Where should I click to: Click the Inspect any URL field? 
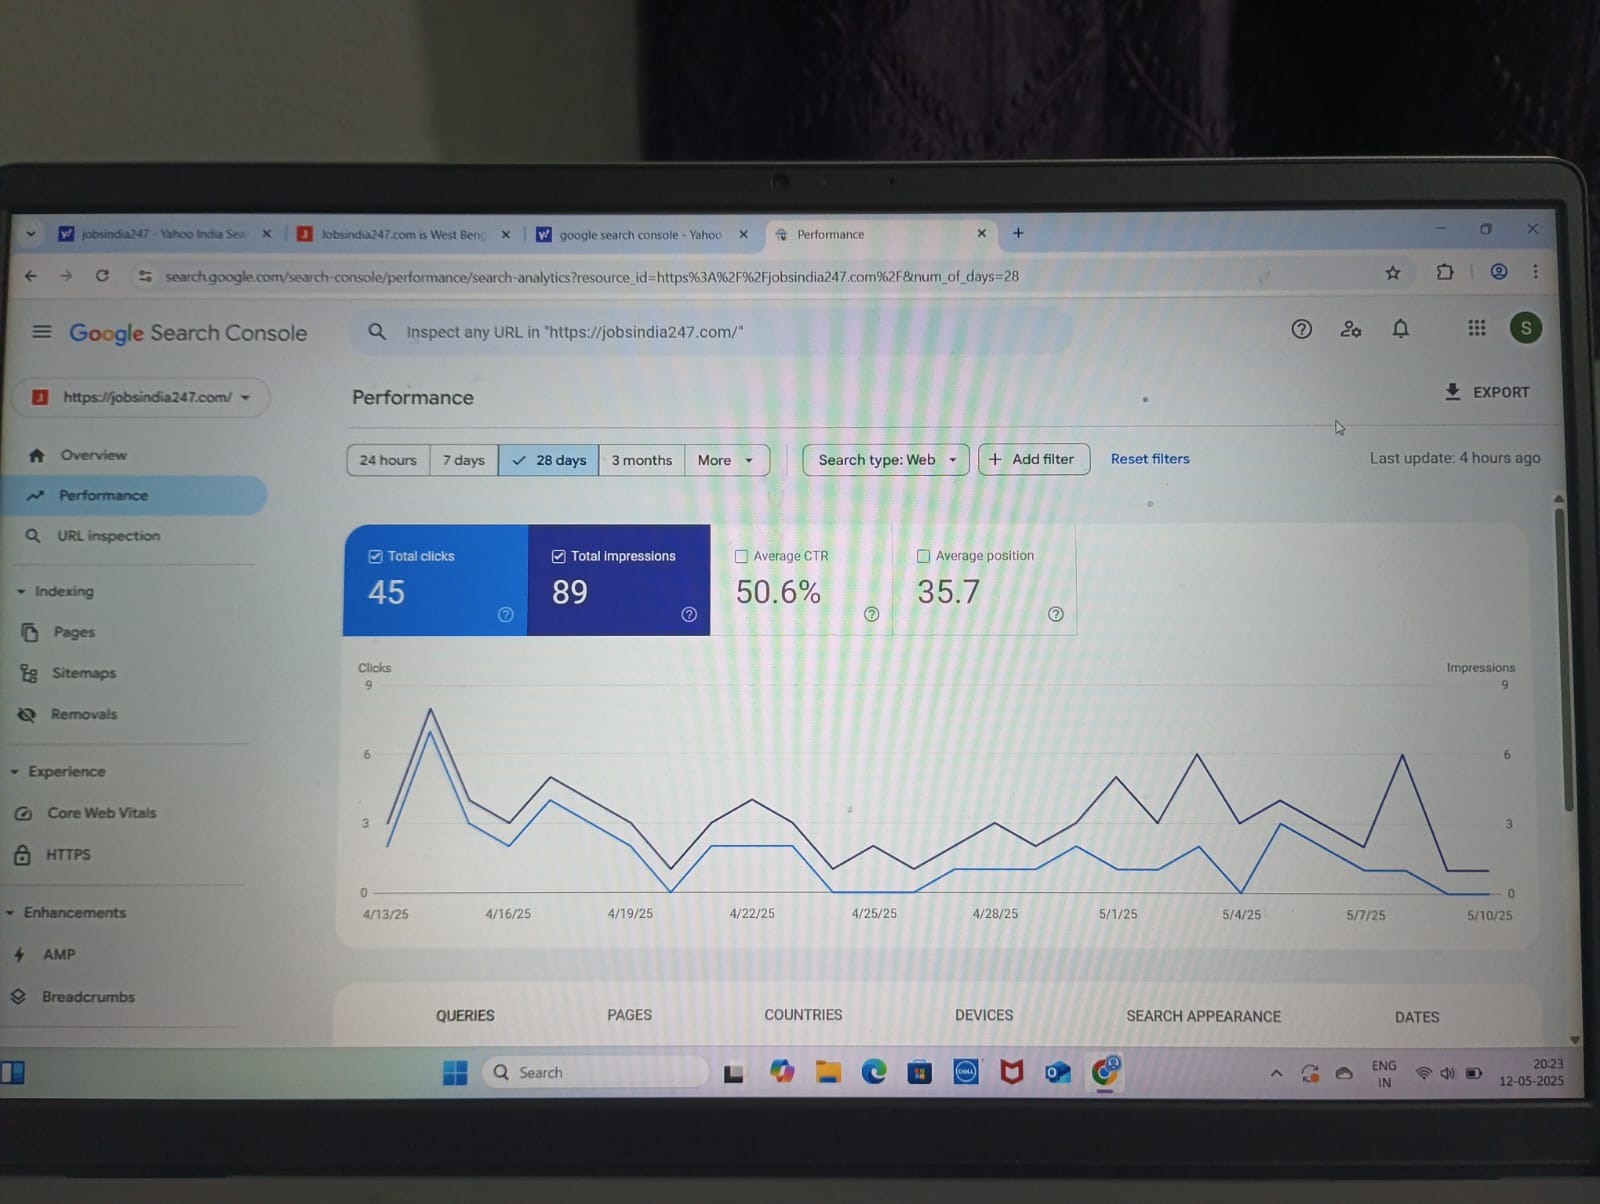pos(711,332)
